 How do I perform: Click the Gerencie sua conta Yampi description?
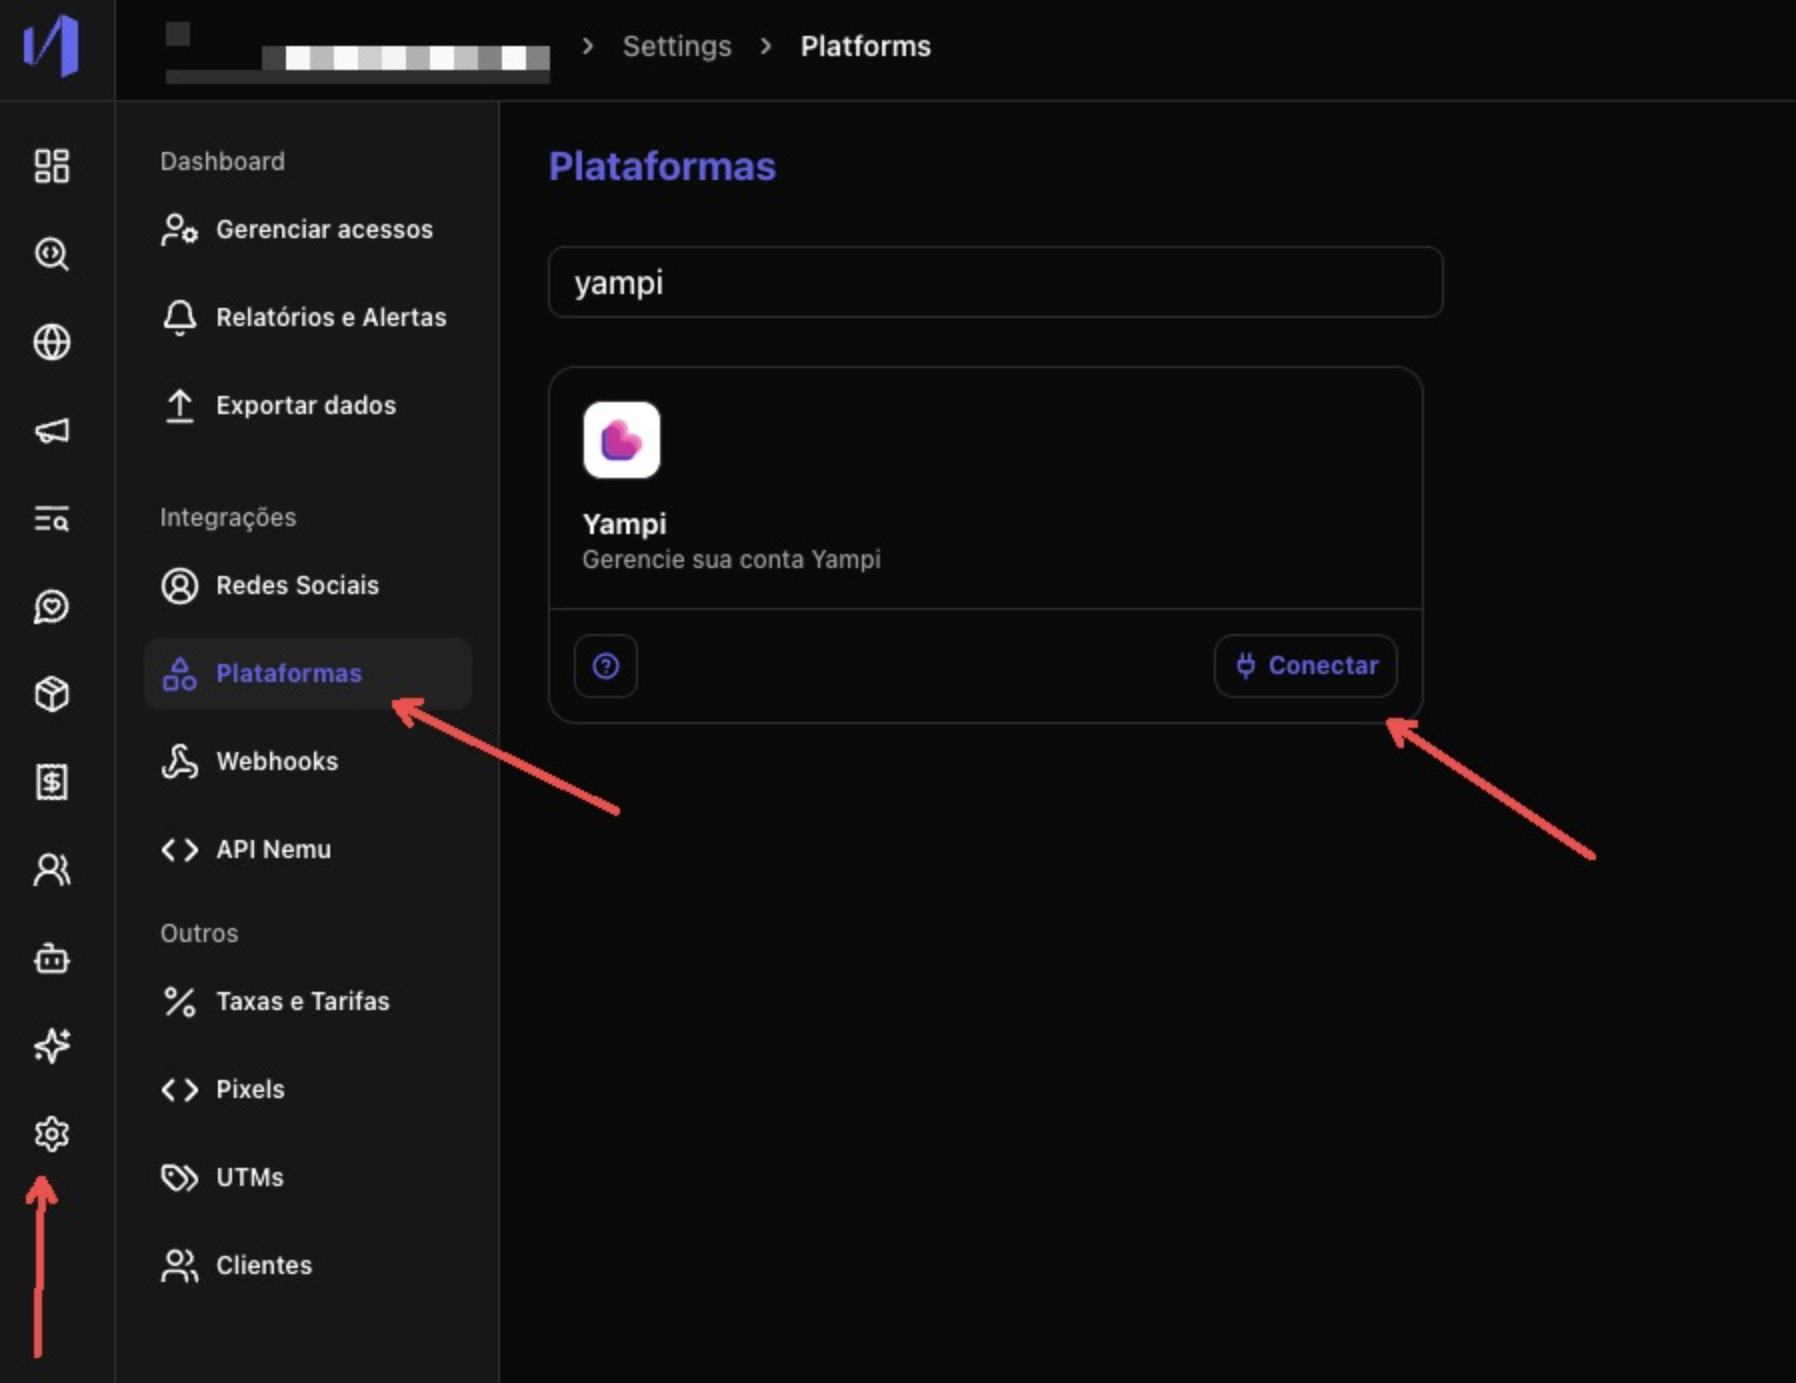point(731,560)
